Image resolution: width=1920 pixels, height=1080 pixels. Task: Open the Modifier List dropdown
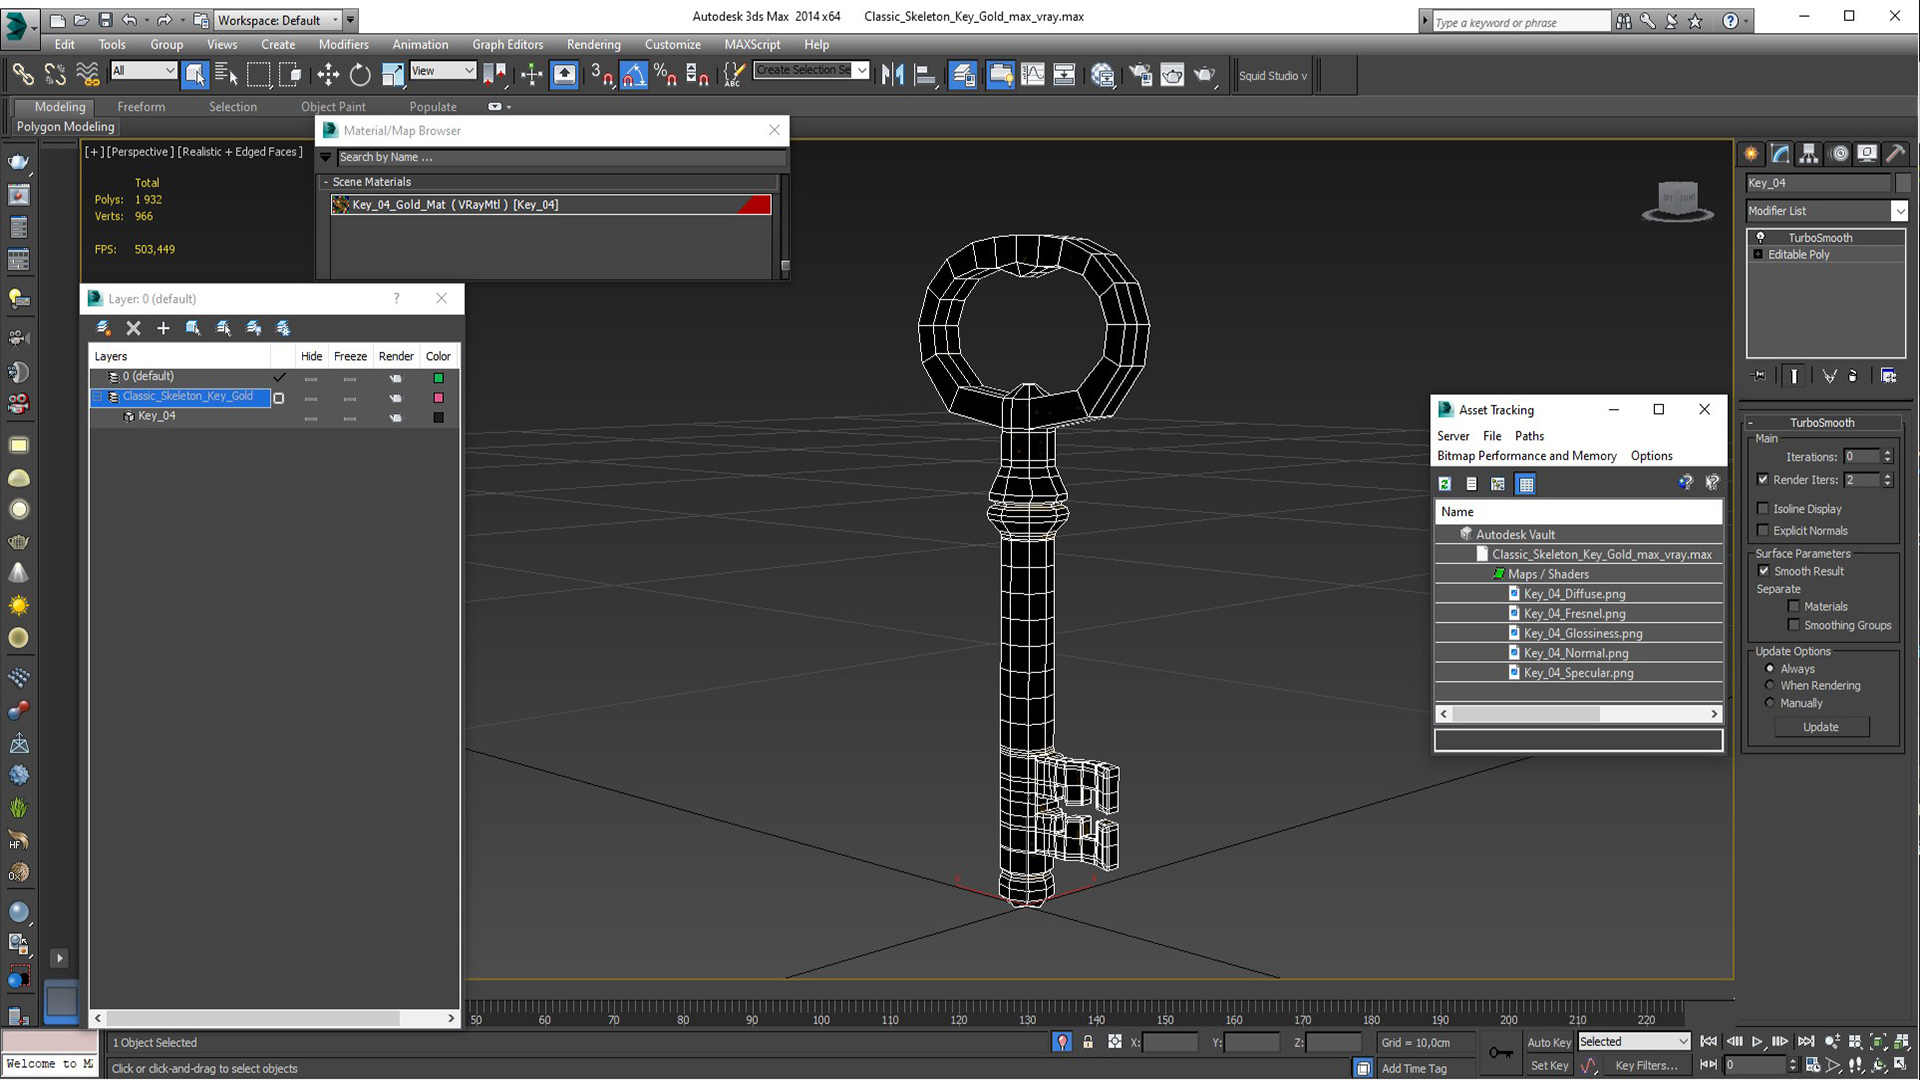click(x=1899, y=211)
